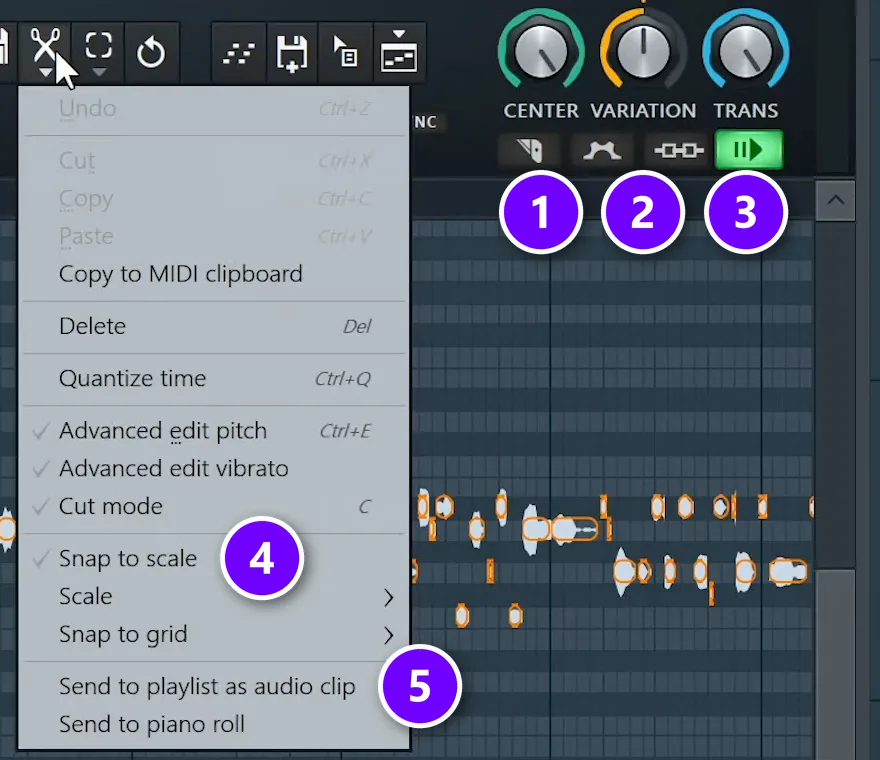Viewport: 880px width, 760px height.
Task: Expand the Snap to grid submenu
Action: point(214,634)
